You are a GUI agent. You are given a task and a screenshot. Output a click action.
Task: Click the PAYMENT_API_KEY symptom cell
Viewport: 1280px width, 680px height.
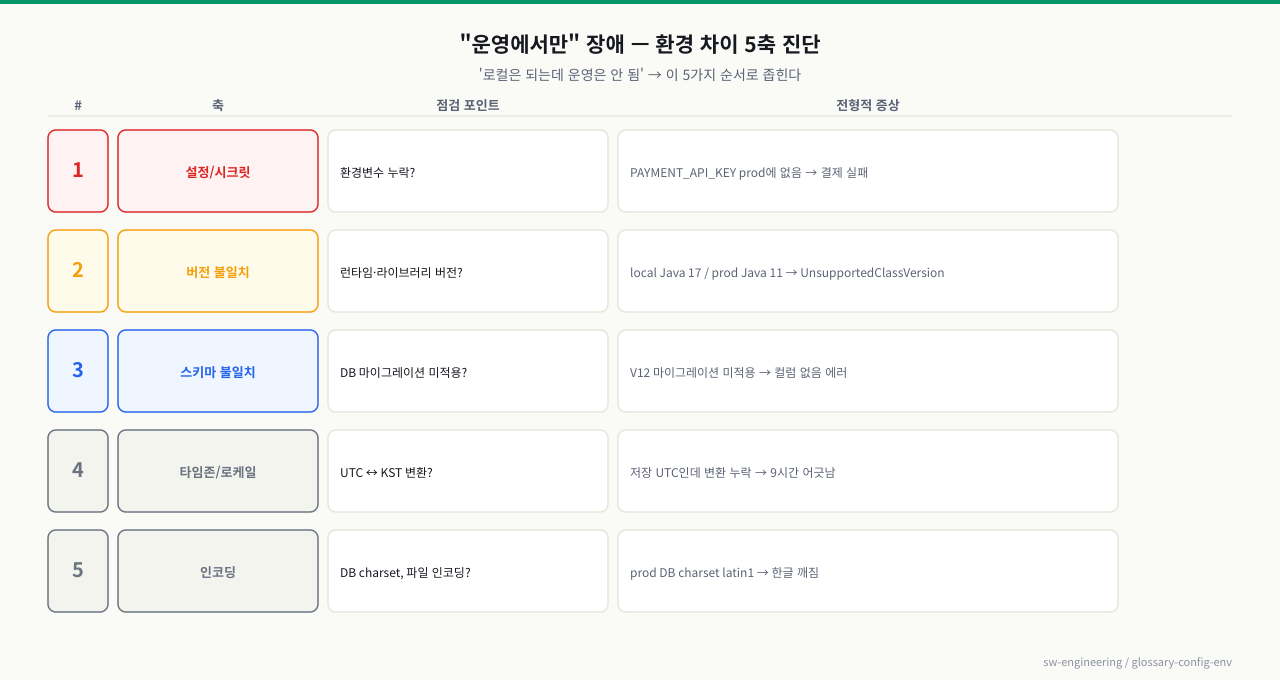(x=868, y=171)
